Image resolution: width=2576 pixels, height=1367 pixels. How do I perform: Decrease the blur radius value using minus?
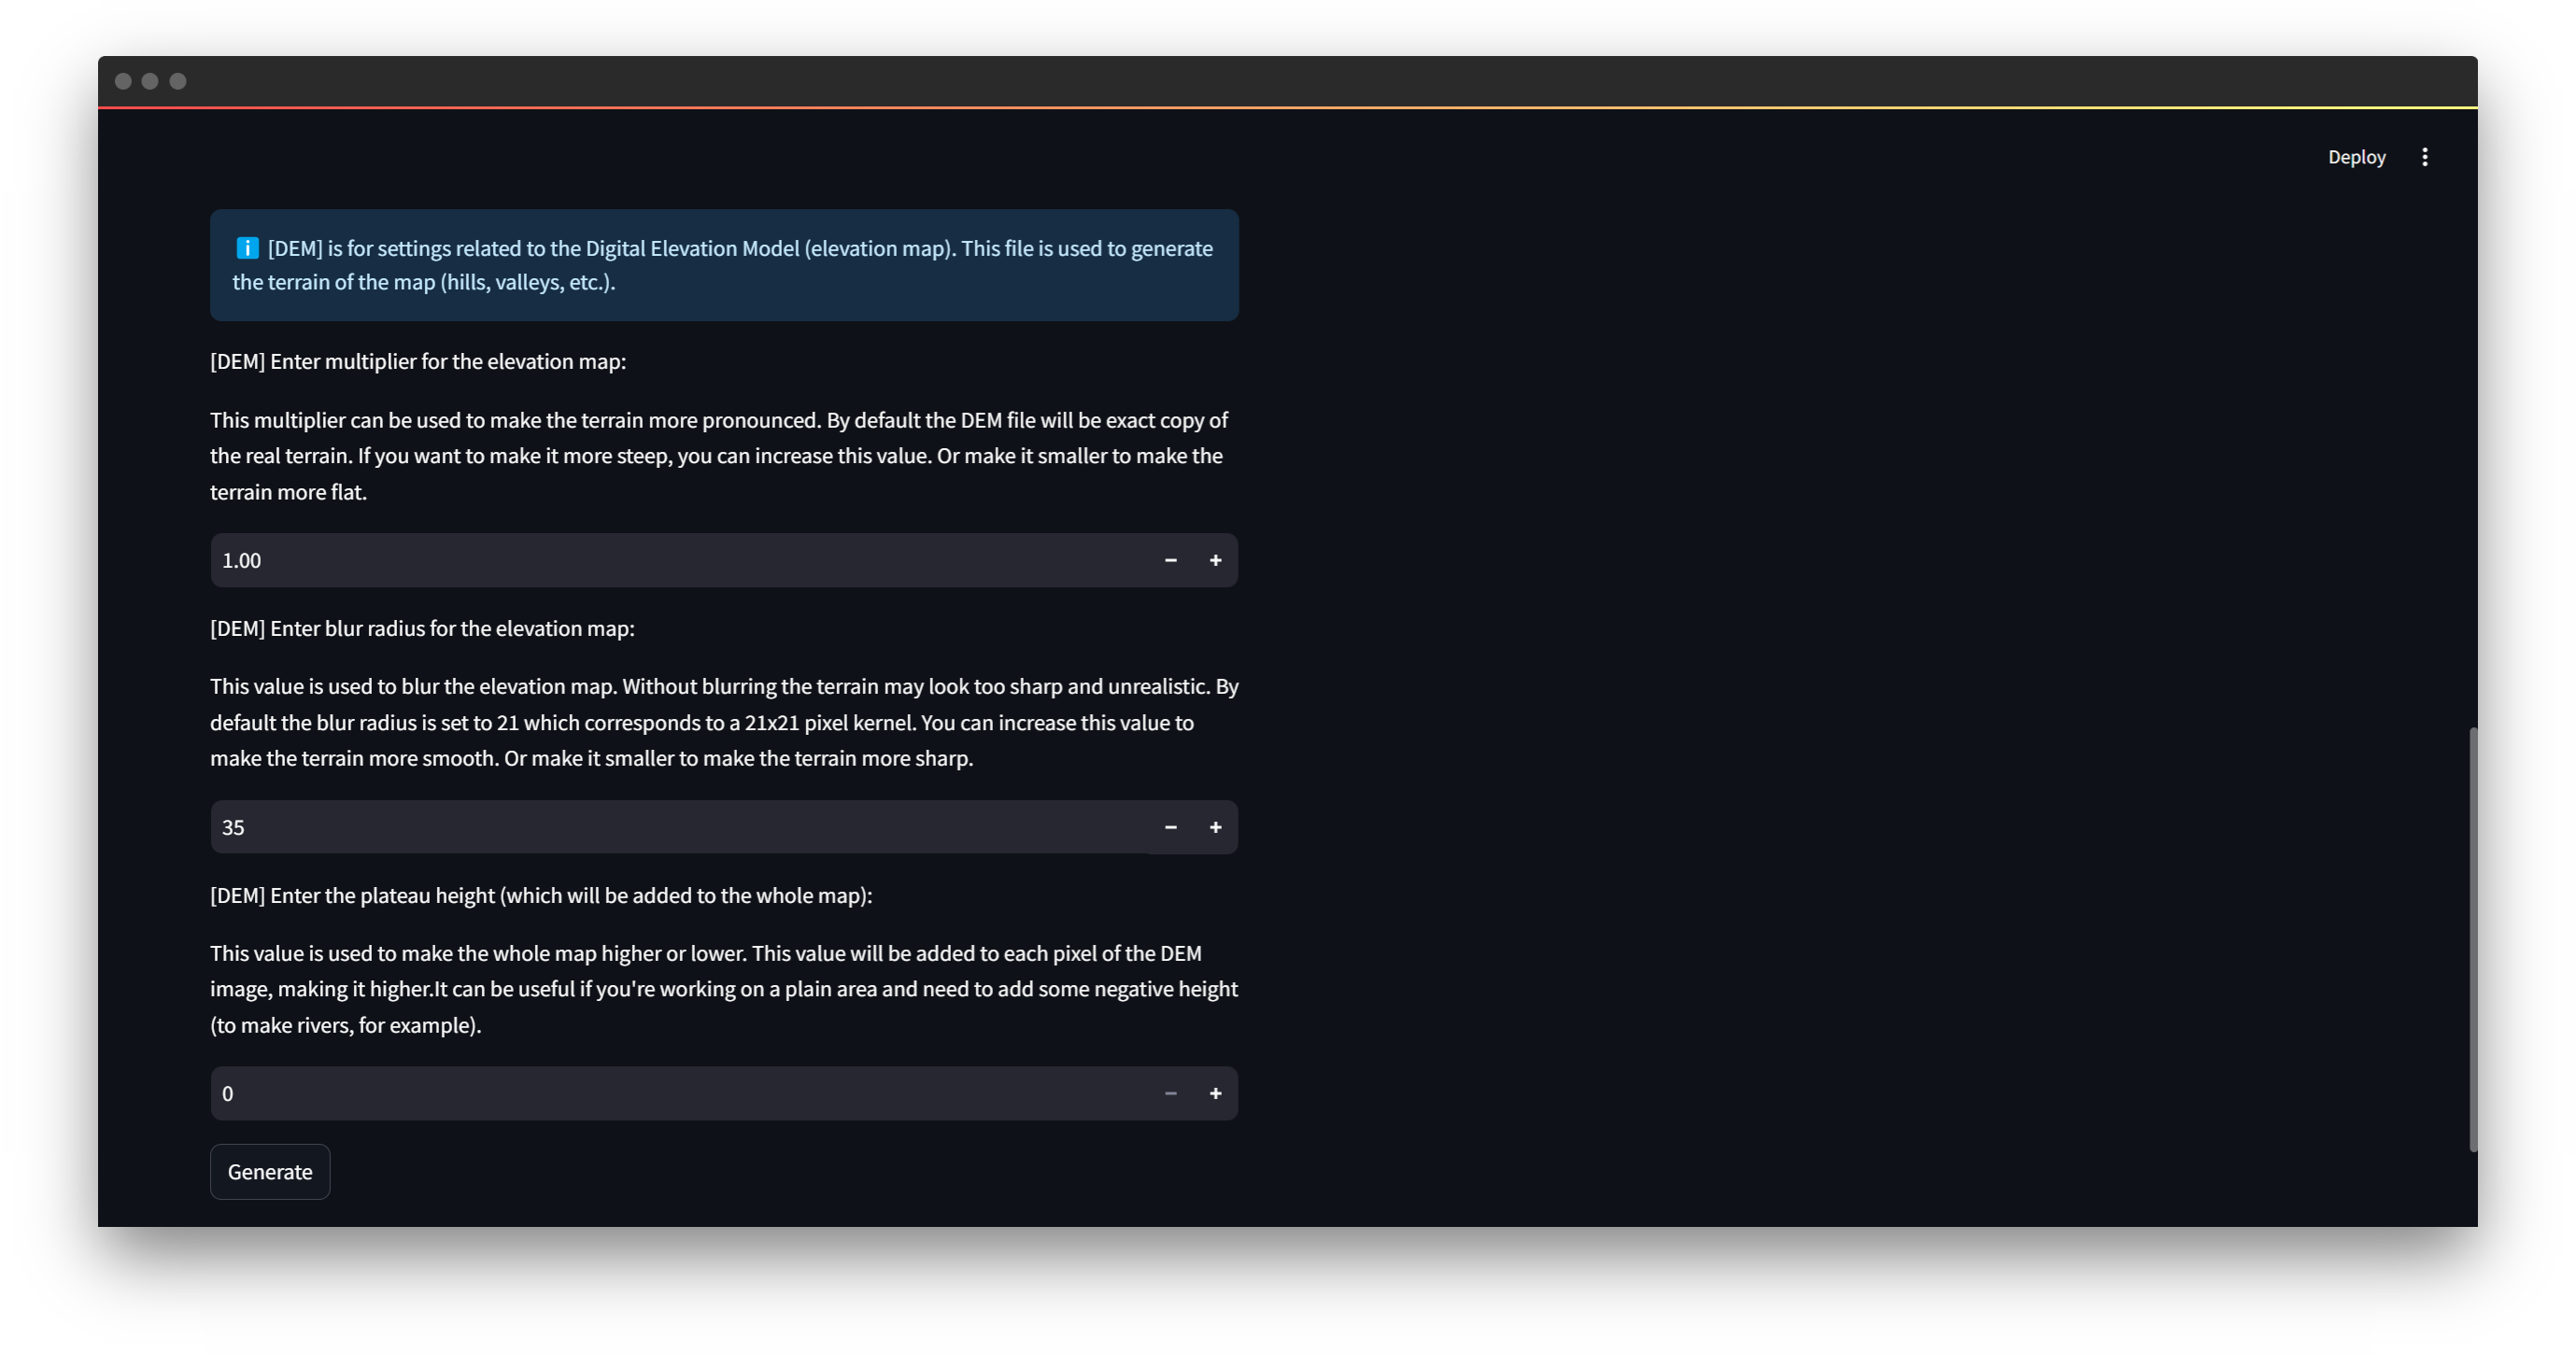pos(1170,827)
